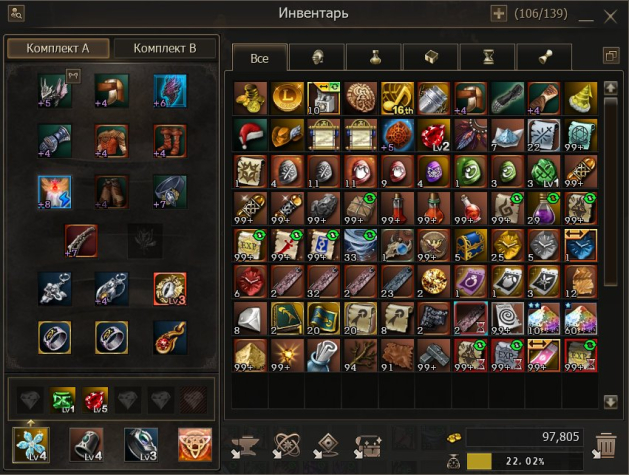Toggle the small costume icon on the helmet slot
This screenshot has width=629, height=475.
click(73, 76)
